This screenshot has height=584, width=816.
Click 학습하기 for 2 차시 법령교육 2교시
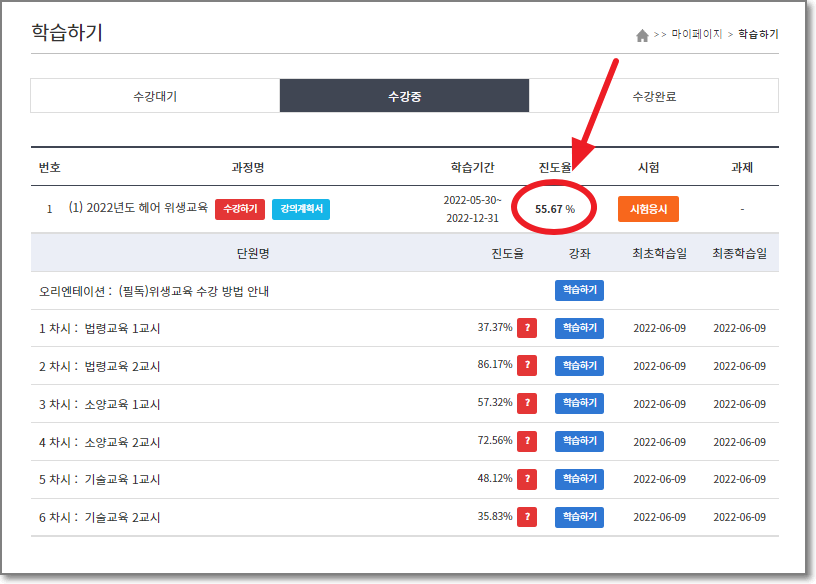pos(579,365)
